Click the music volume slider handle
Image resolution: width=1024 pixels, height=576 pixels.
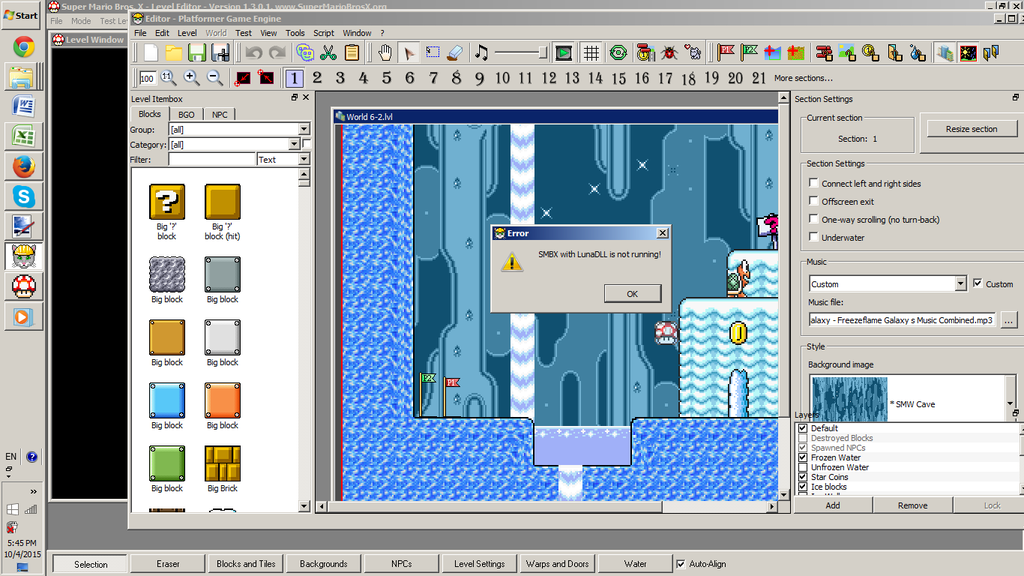click(x=542, y=53)
